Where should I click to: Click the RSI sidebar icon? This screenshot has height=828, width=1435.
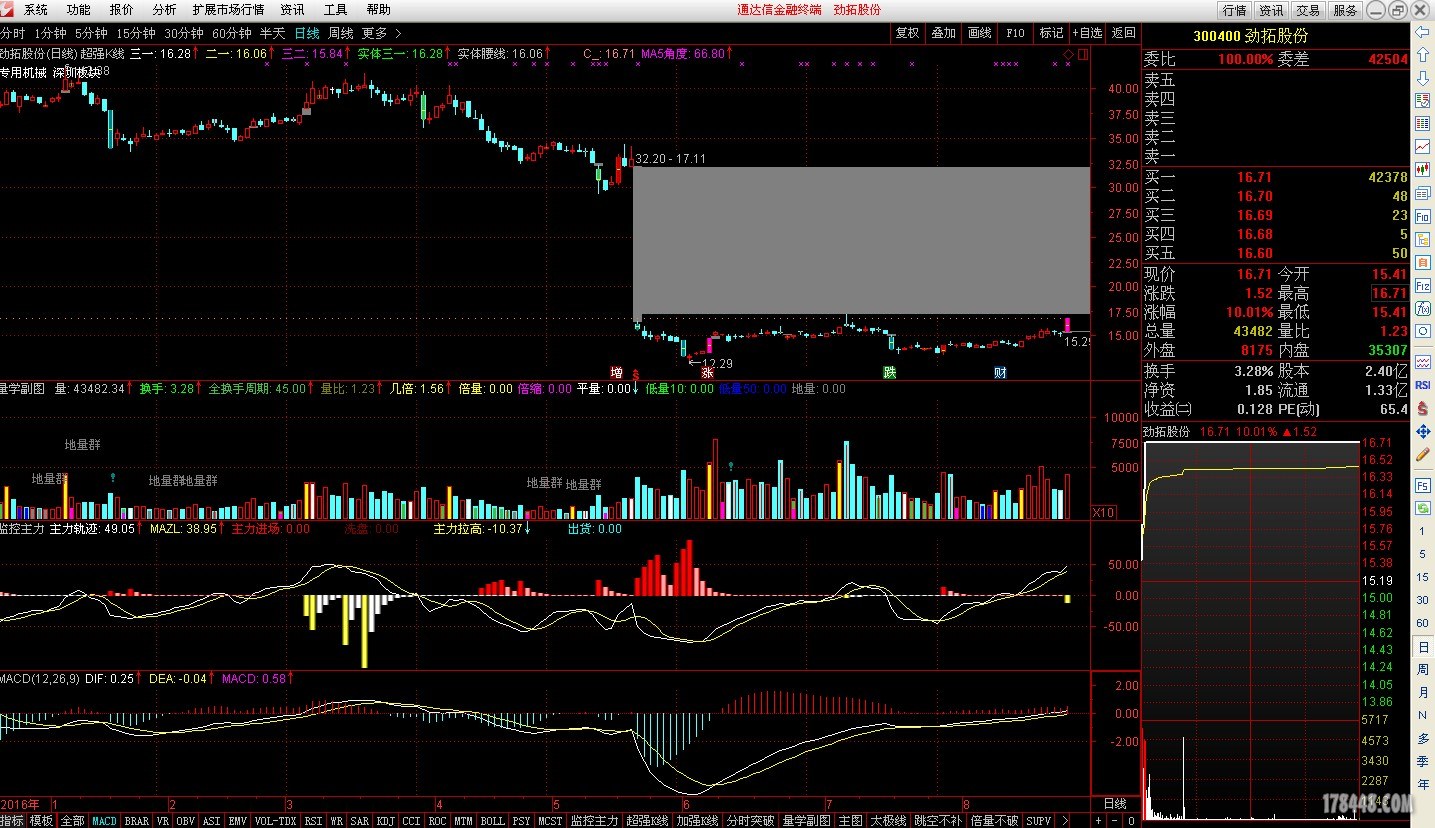(1422, 384)
